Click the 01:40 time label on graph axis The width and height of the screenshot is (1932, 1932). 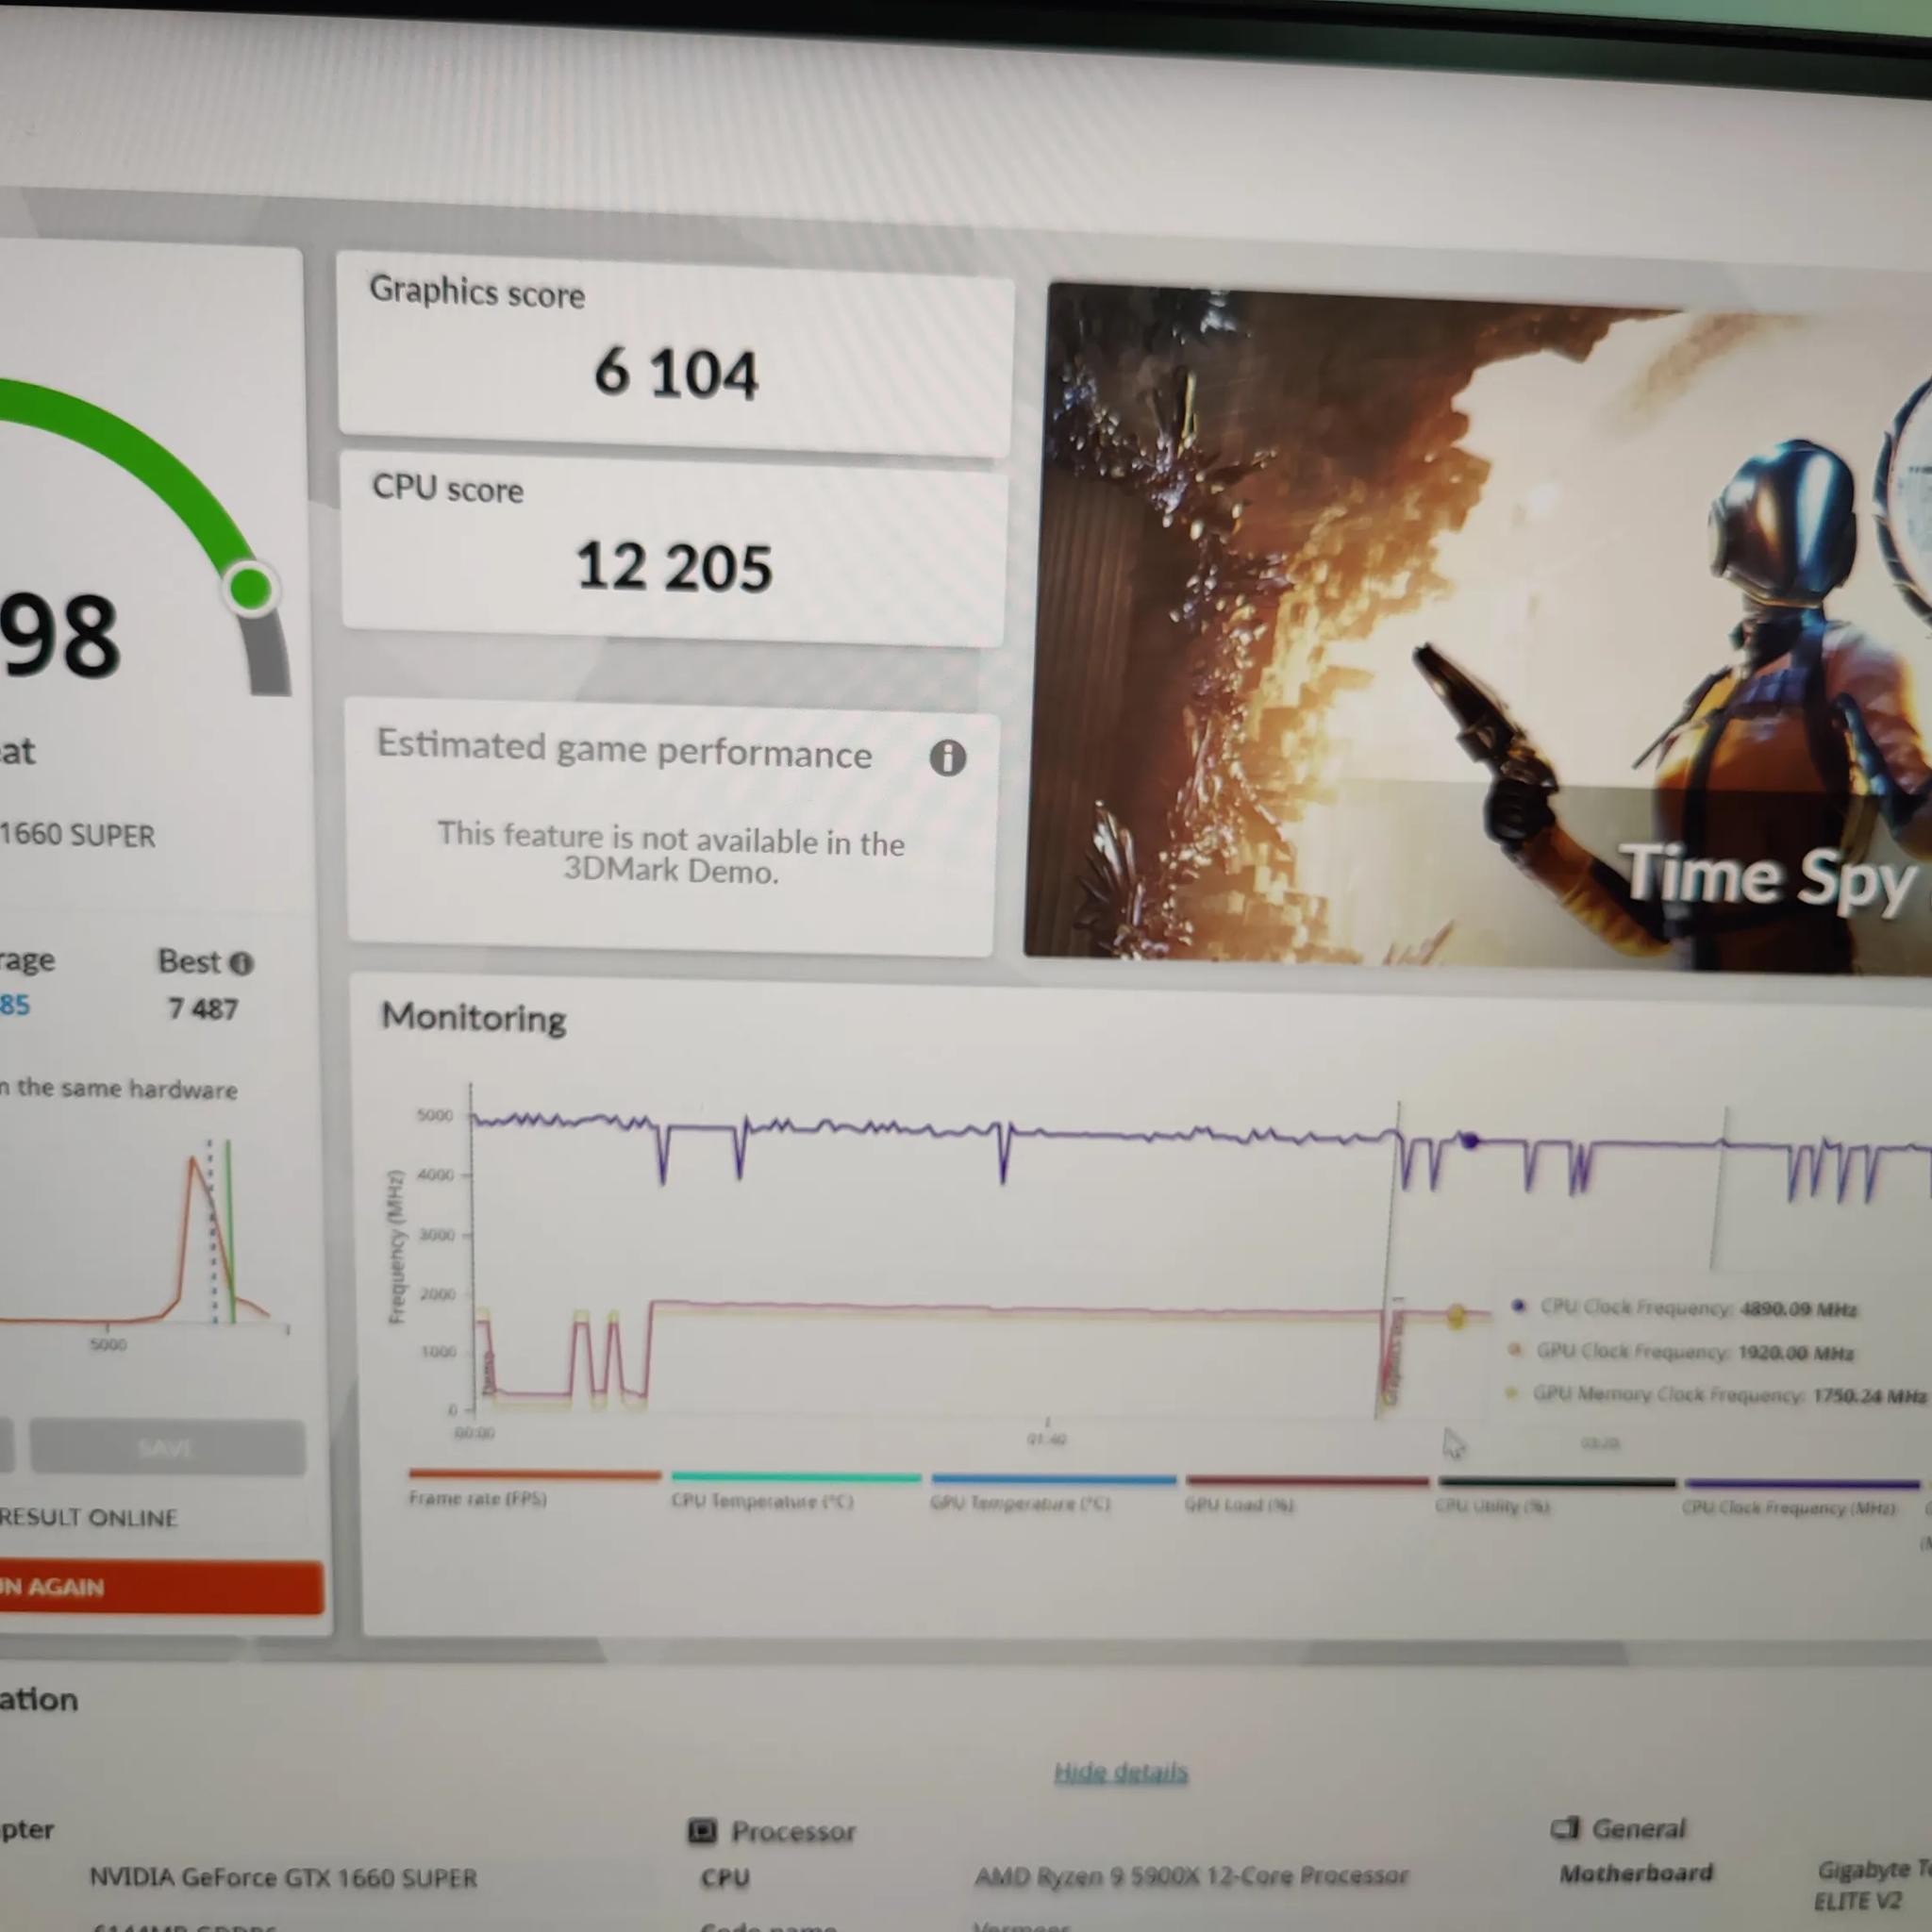(1046, 1439)
